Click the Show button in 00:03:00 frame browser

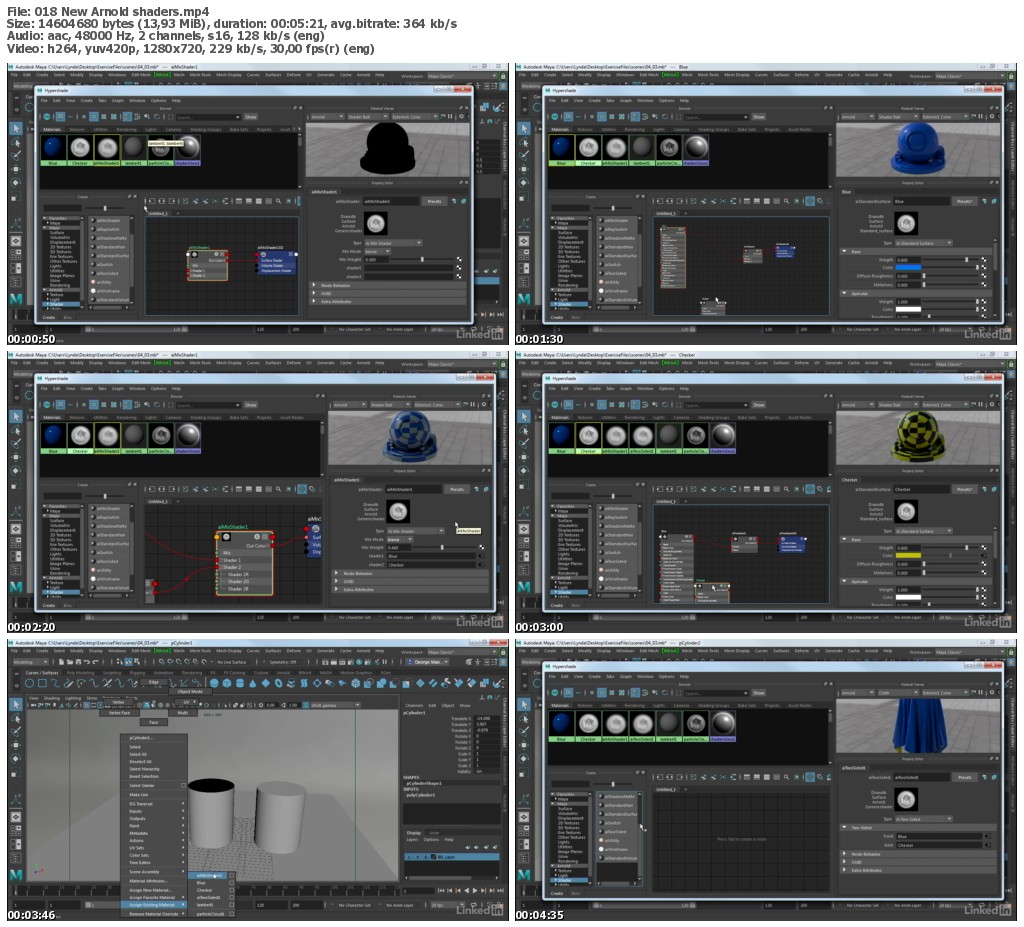758,406
